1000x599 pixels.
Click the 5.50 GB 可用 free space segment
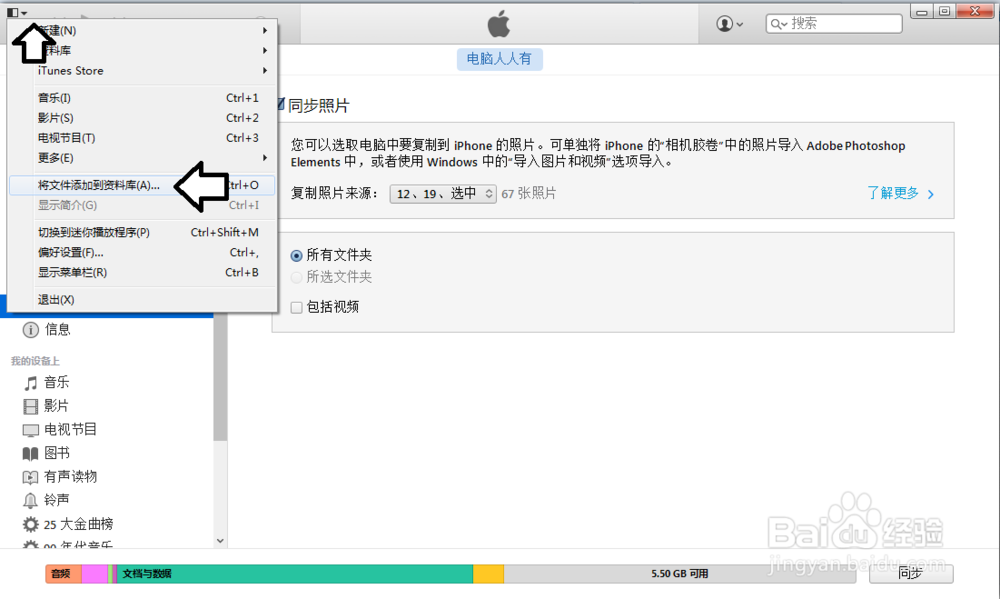point(679,573)
